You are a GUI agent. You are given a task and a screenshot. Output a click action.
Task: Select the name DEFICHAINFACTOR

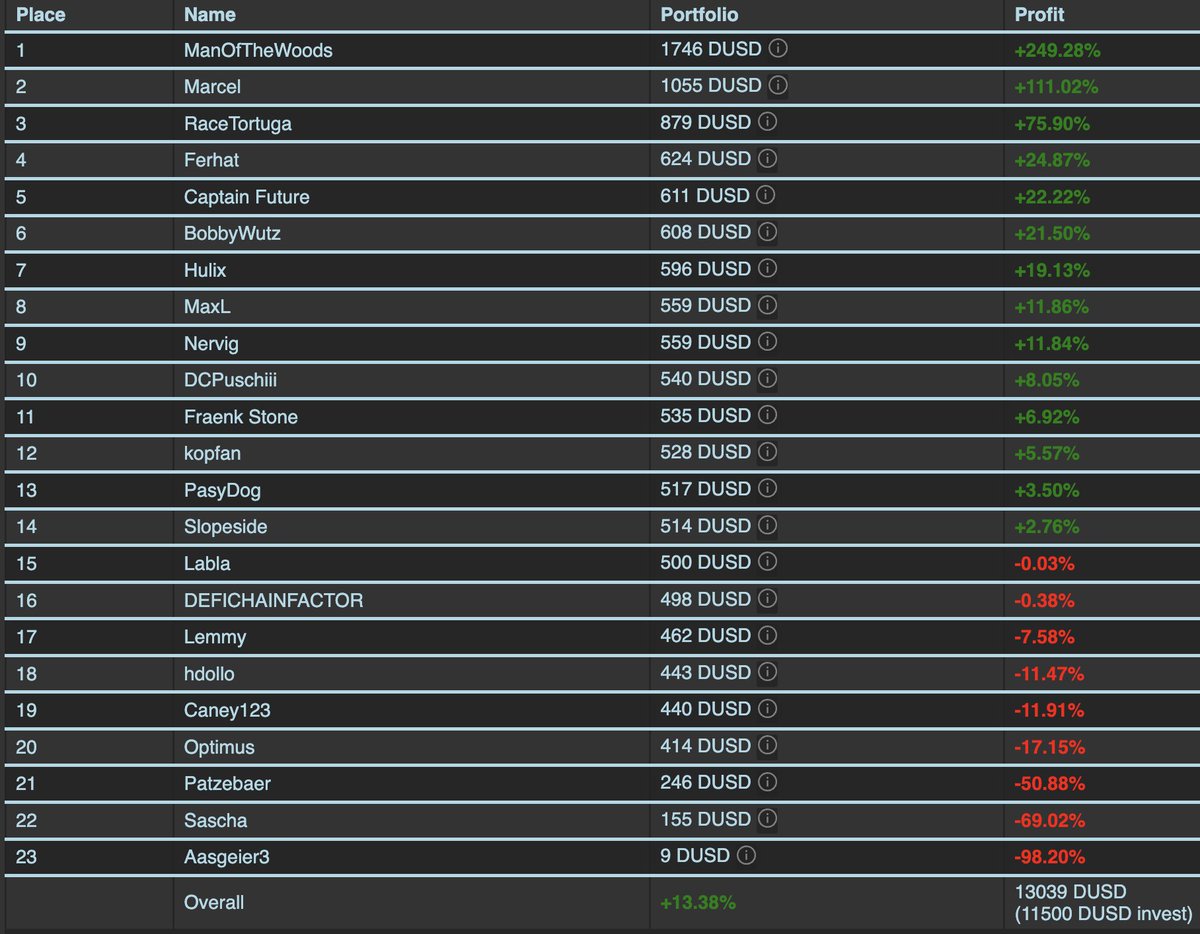[274, 600]
